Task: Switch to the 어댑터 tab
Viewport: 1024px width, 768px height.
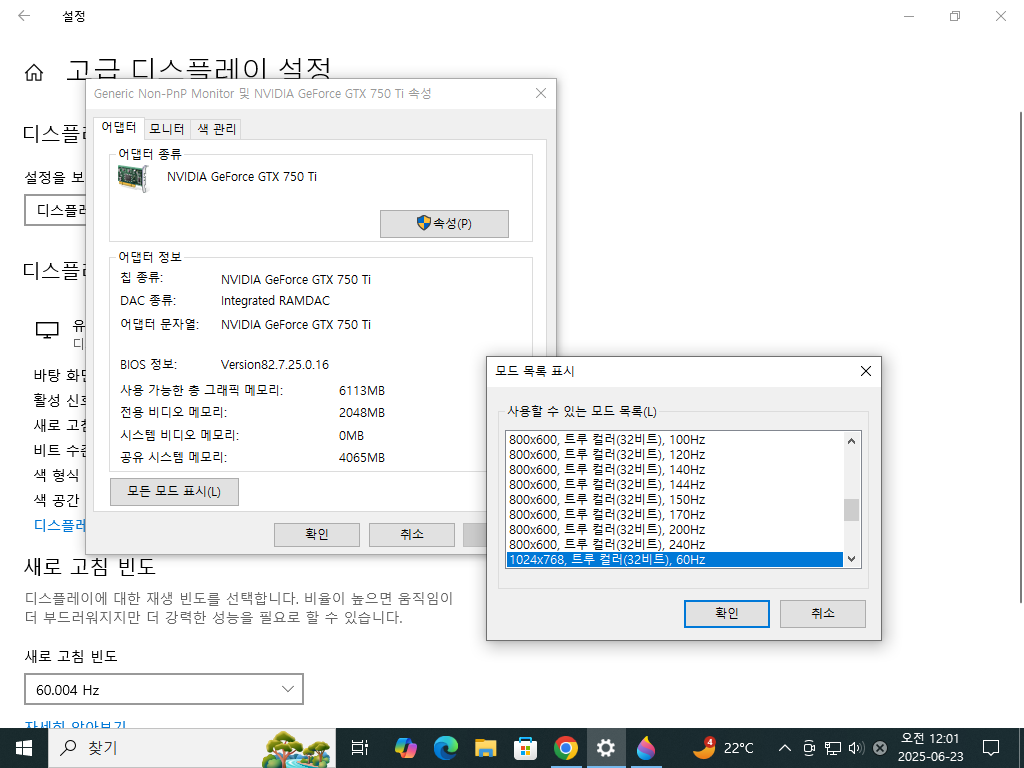Action: (118, 127)
